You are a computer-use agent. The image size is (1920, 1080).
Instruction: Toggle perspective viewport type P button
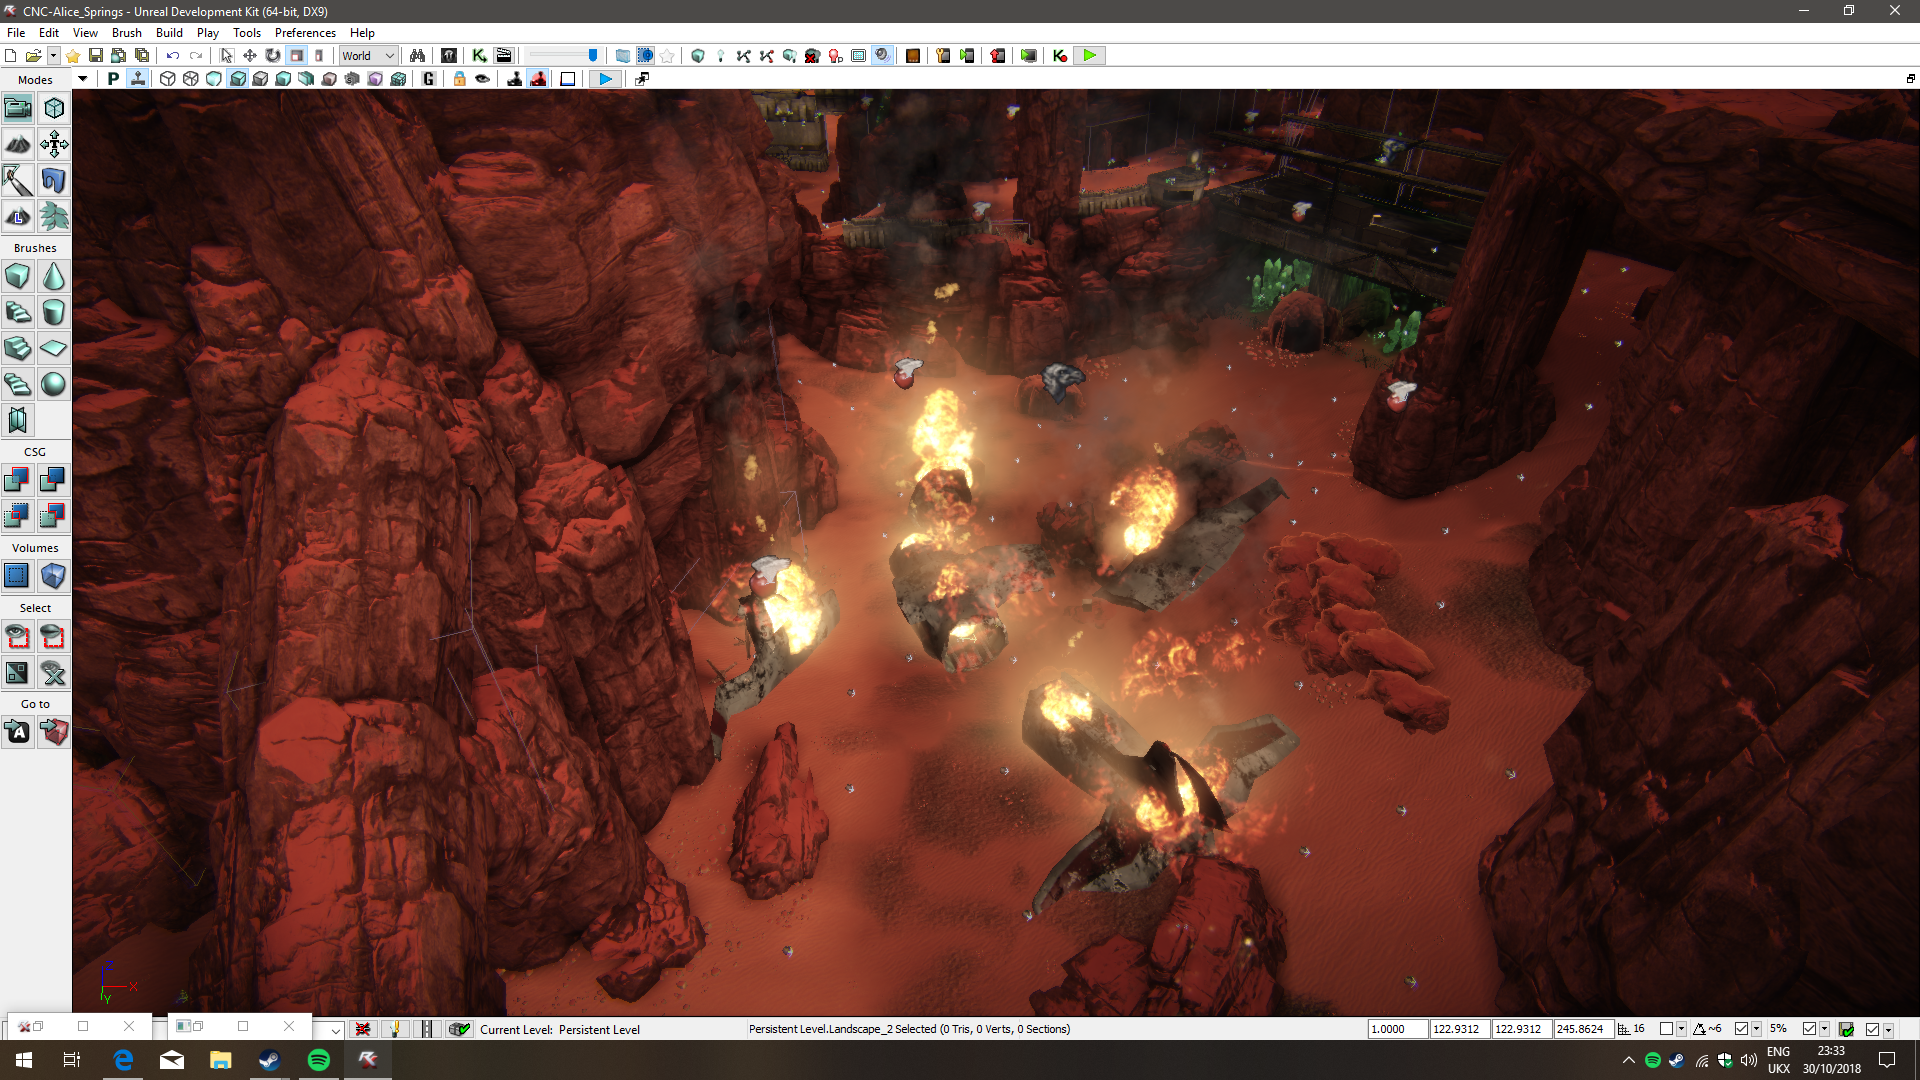coord(113,79)
